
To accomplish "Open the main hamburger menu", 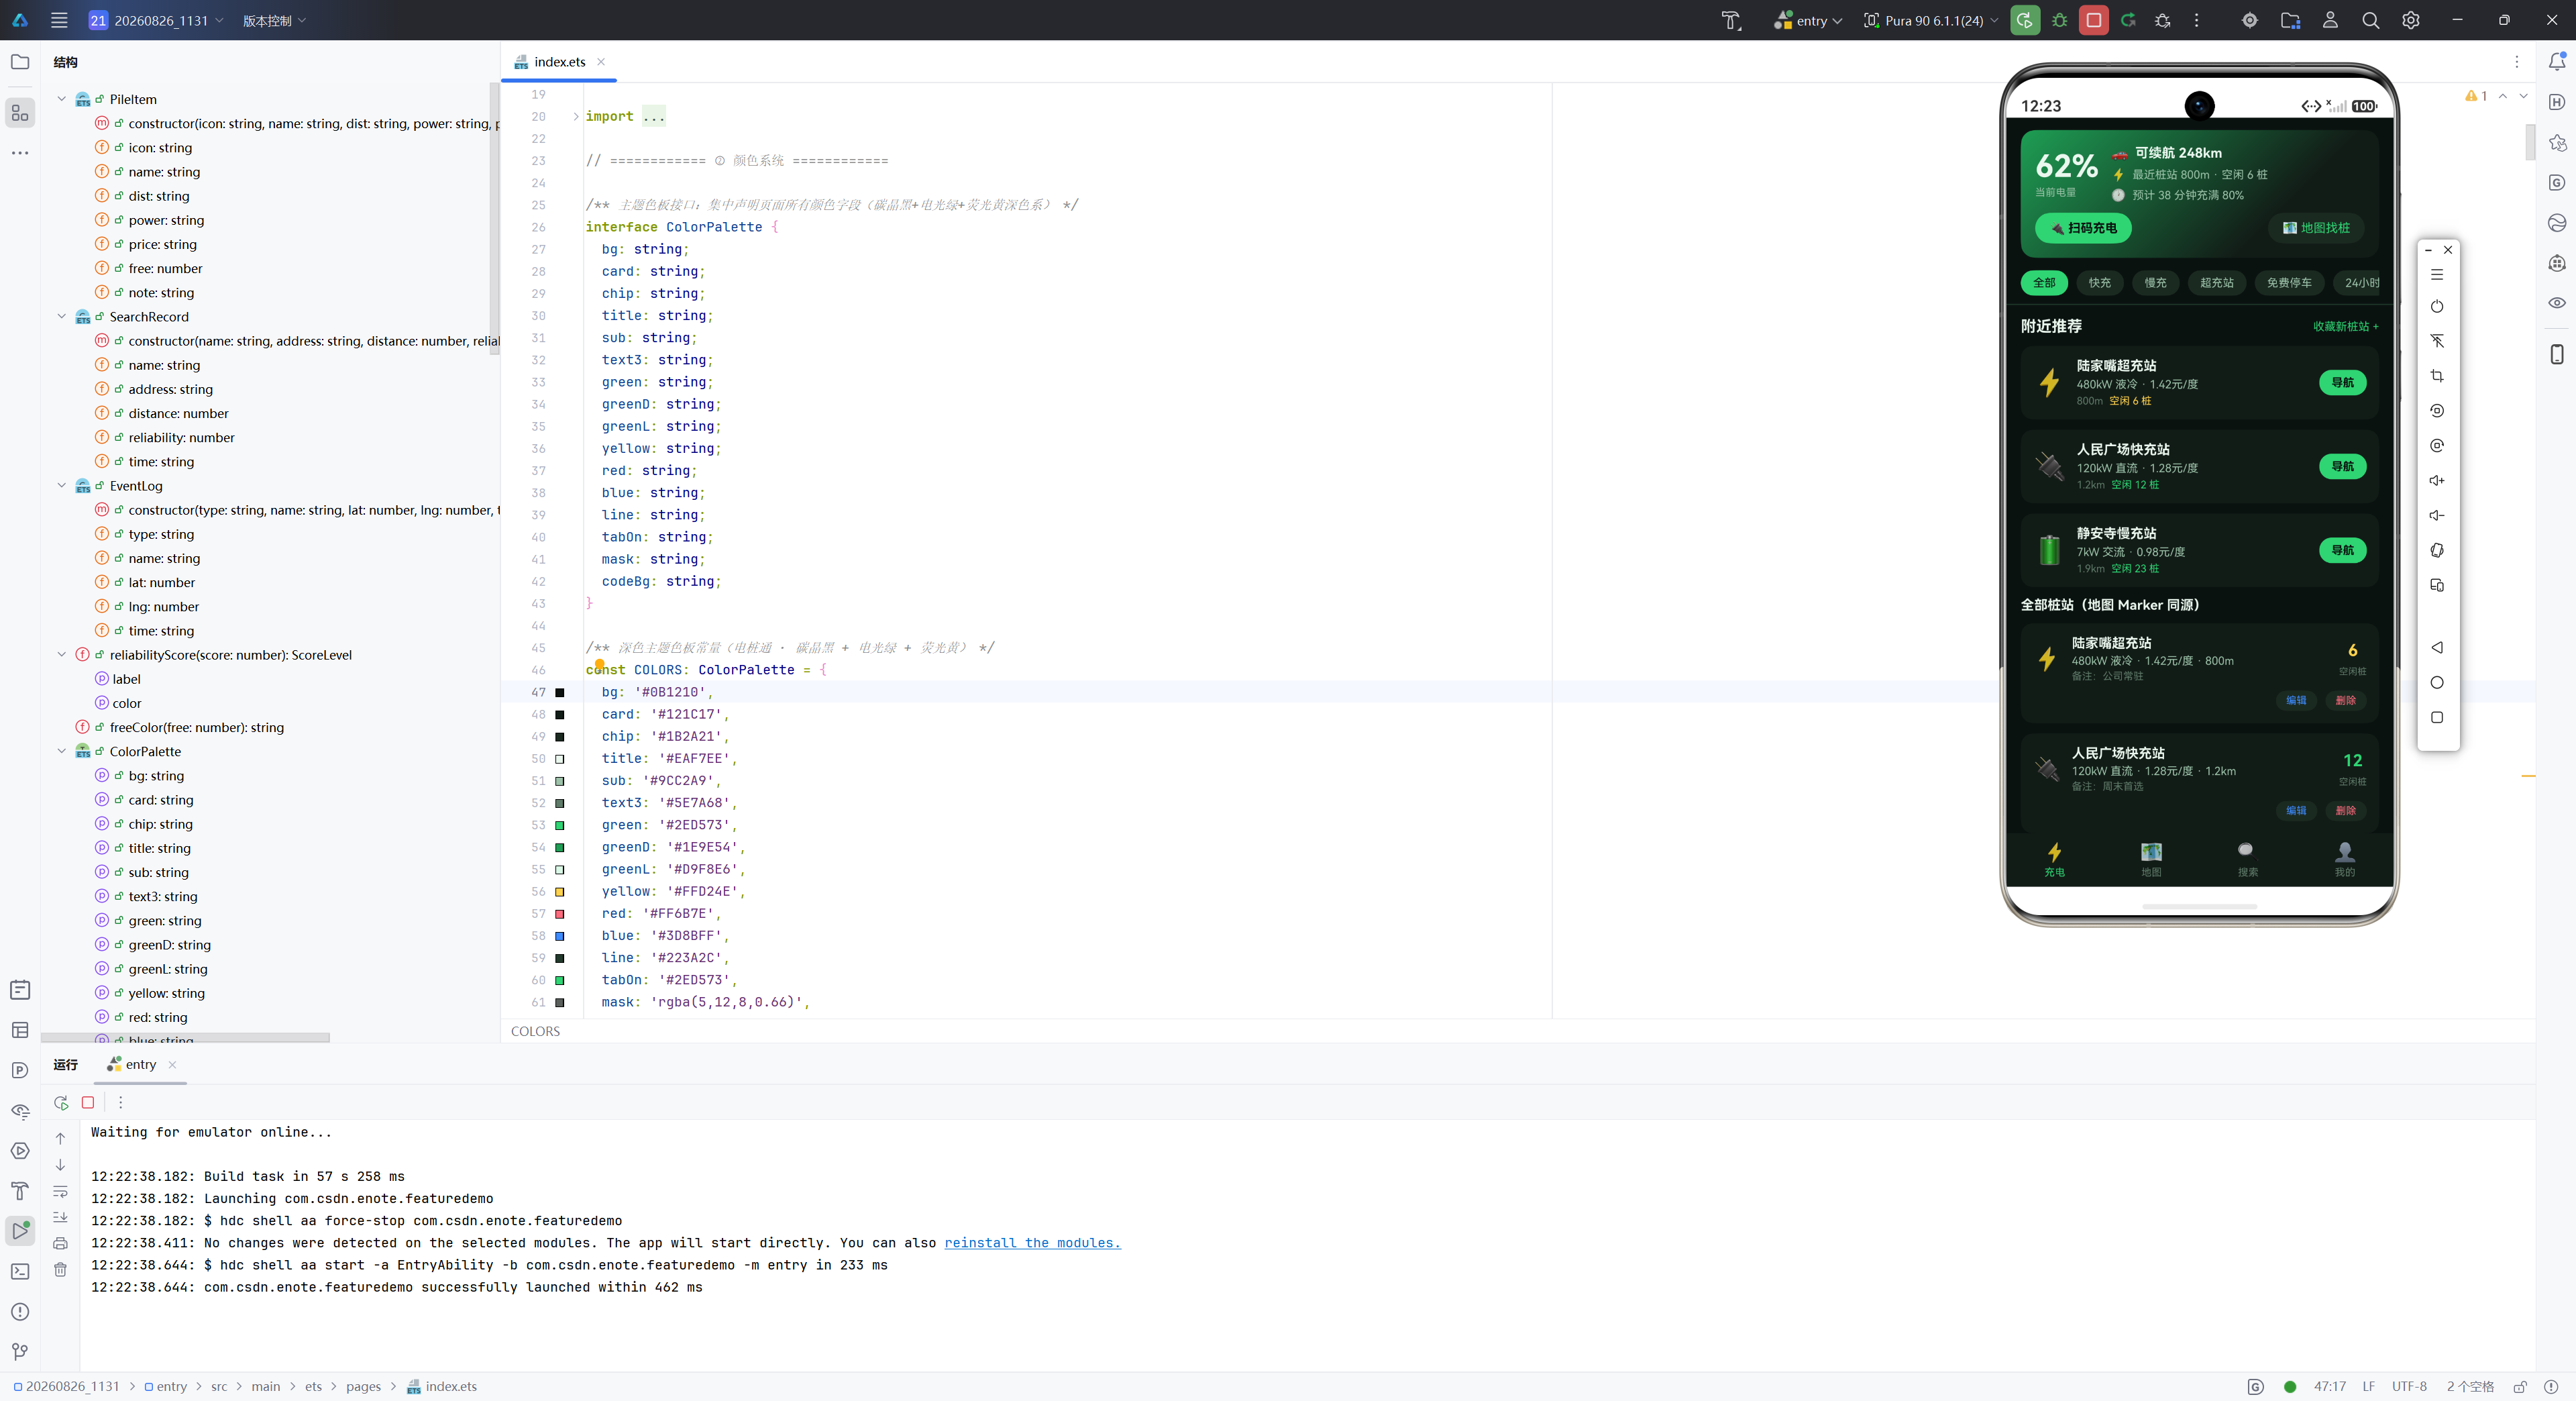I will pos(59,20).
